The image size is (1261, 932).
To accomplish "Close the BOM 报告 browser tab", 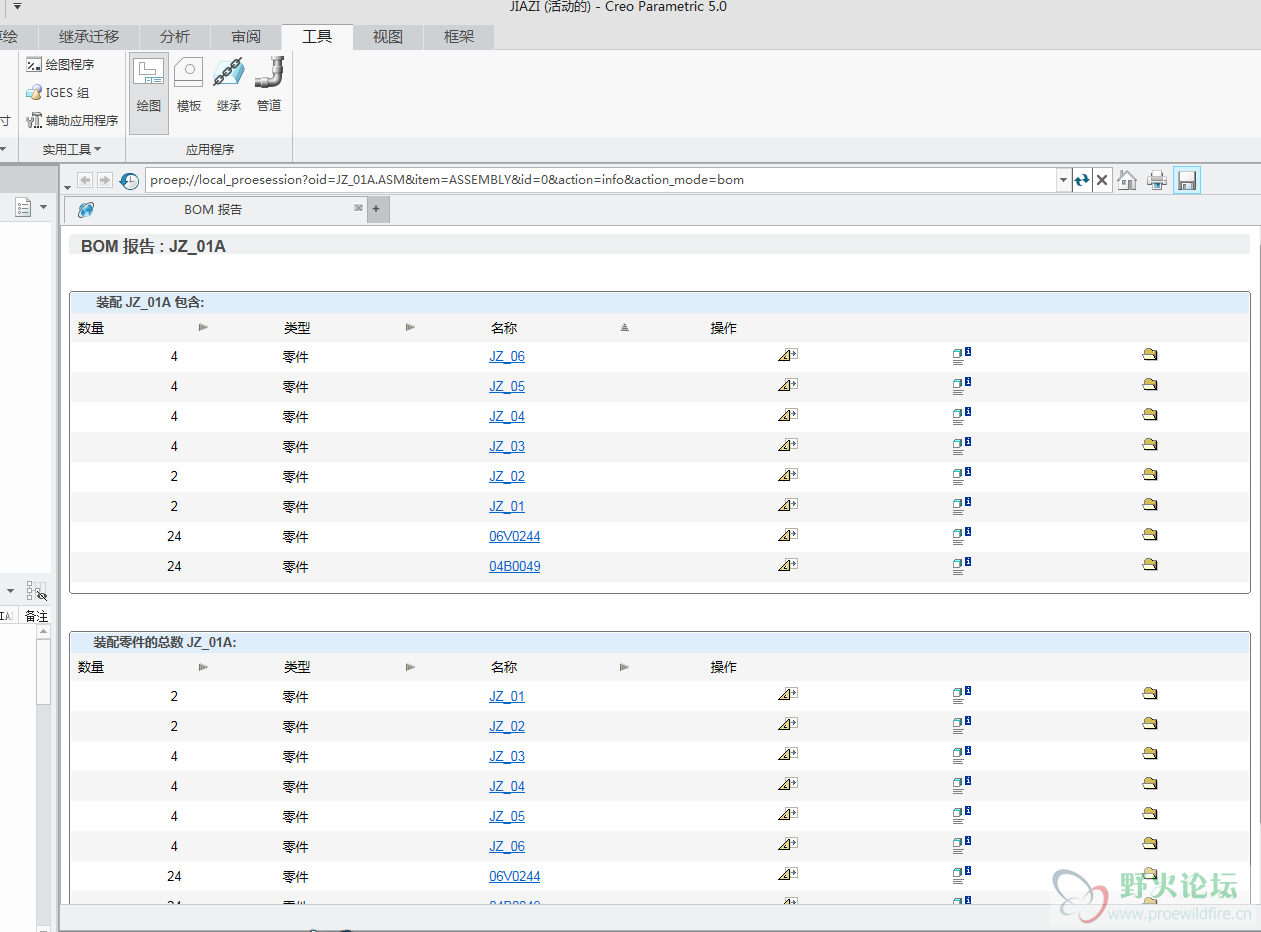I will point(358,208).
